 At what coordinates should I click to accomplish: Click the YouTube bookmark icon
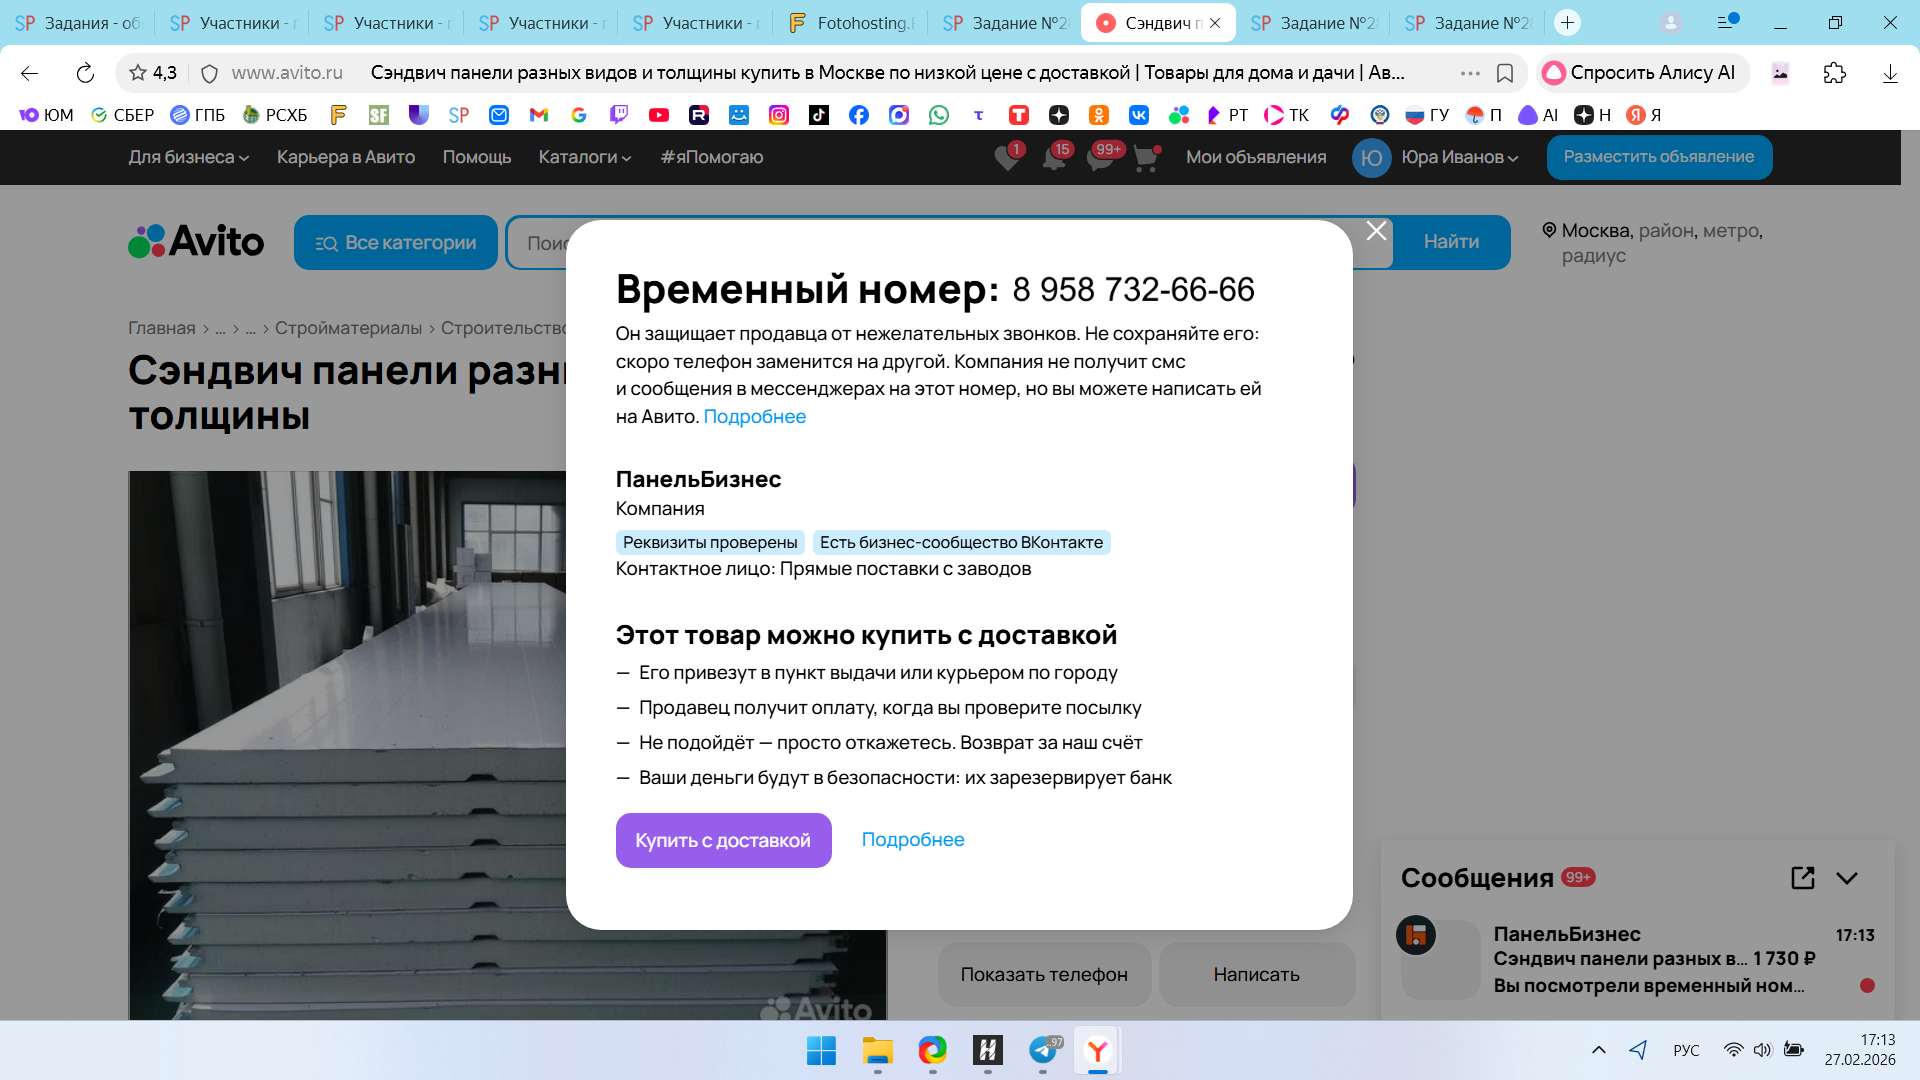pos(658,115)
